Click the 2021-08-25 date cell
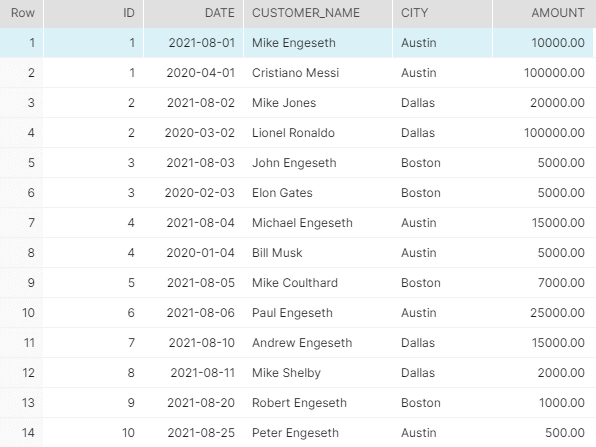Screen dimensions: 596x447 [x=193, y=433]
